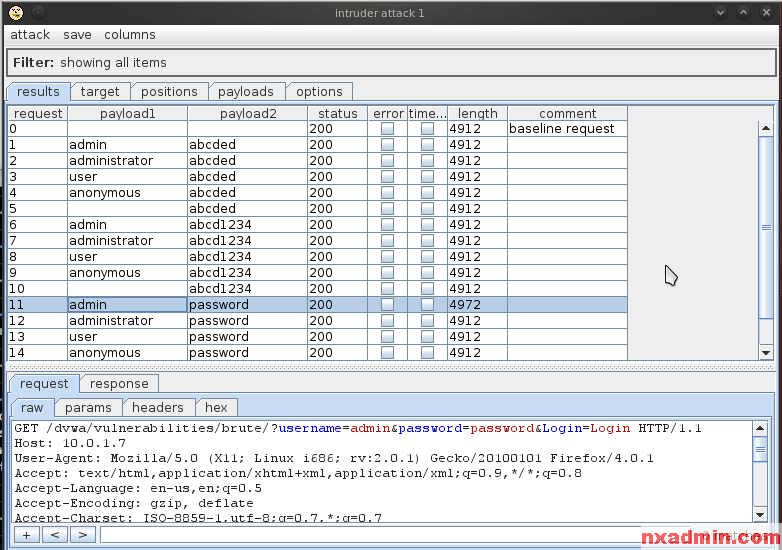Select the raw view tab
782x550 pixels.
click(x=32, y=407)
